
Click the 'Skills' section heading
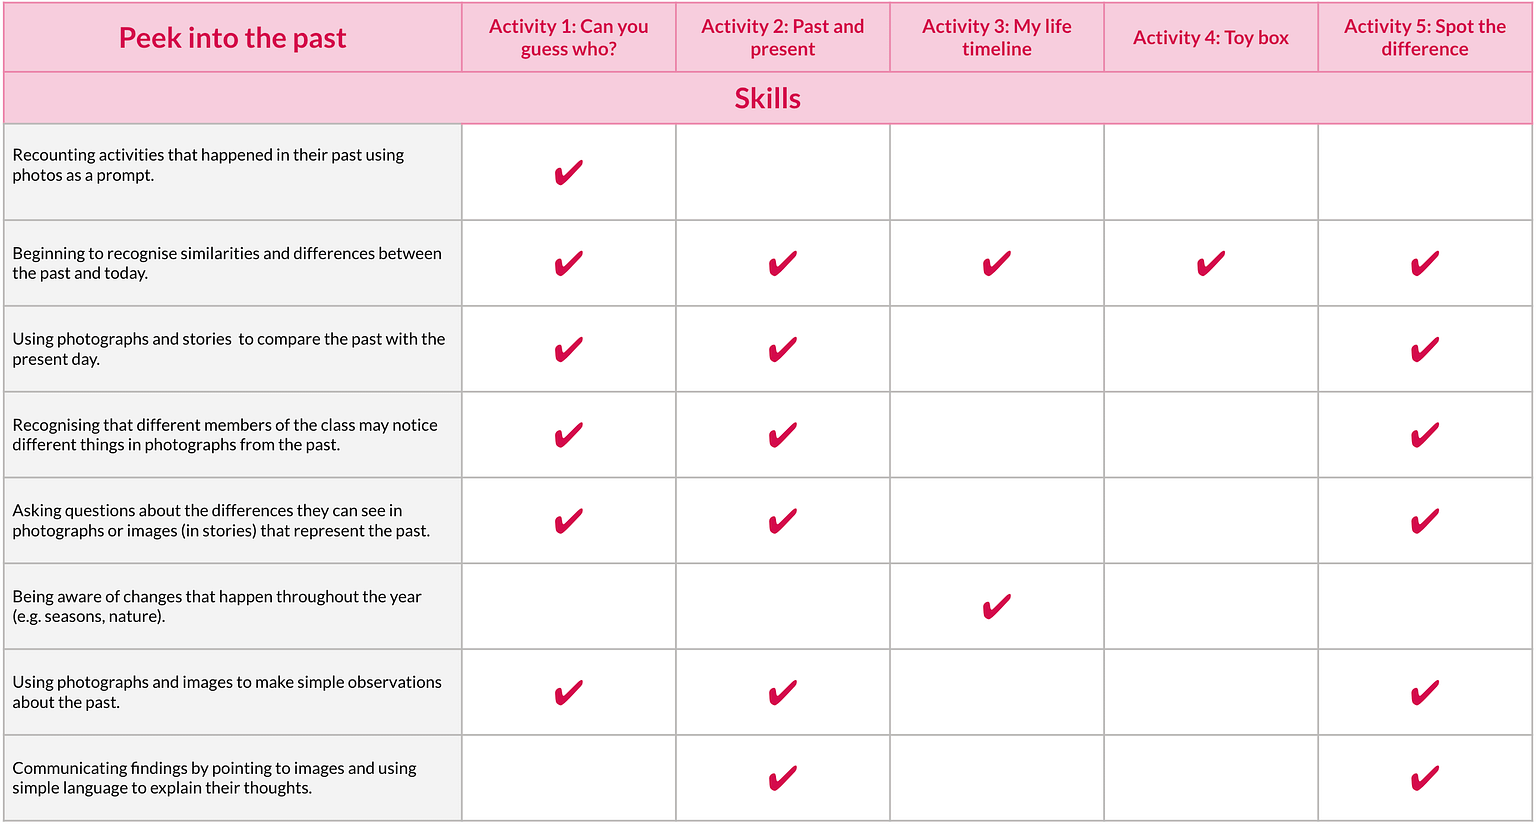click(767, 98)
